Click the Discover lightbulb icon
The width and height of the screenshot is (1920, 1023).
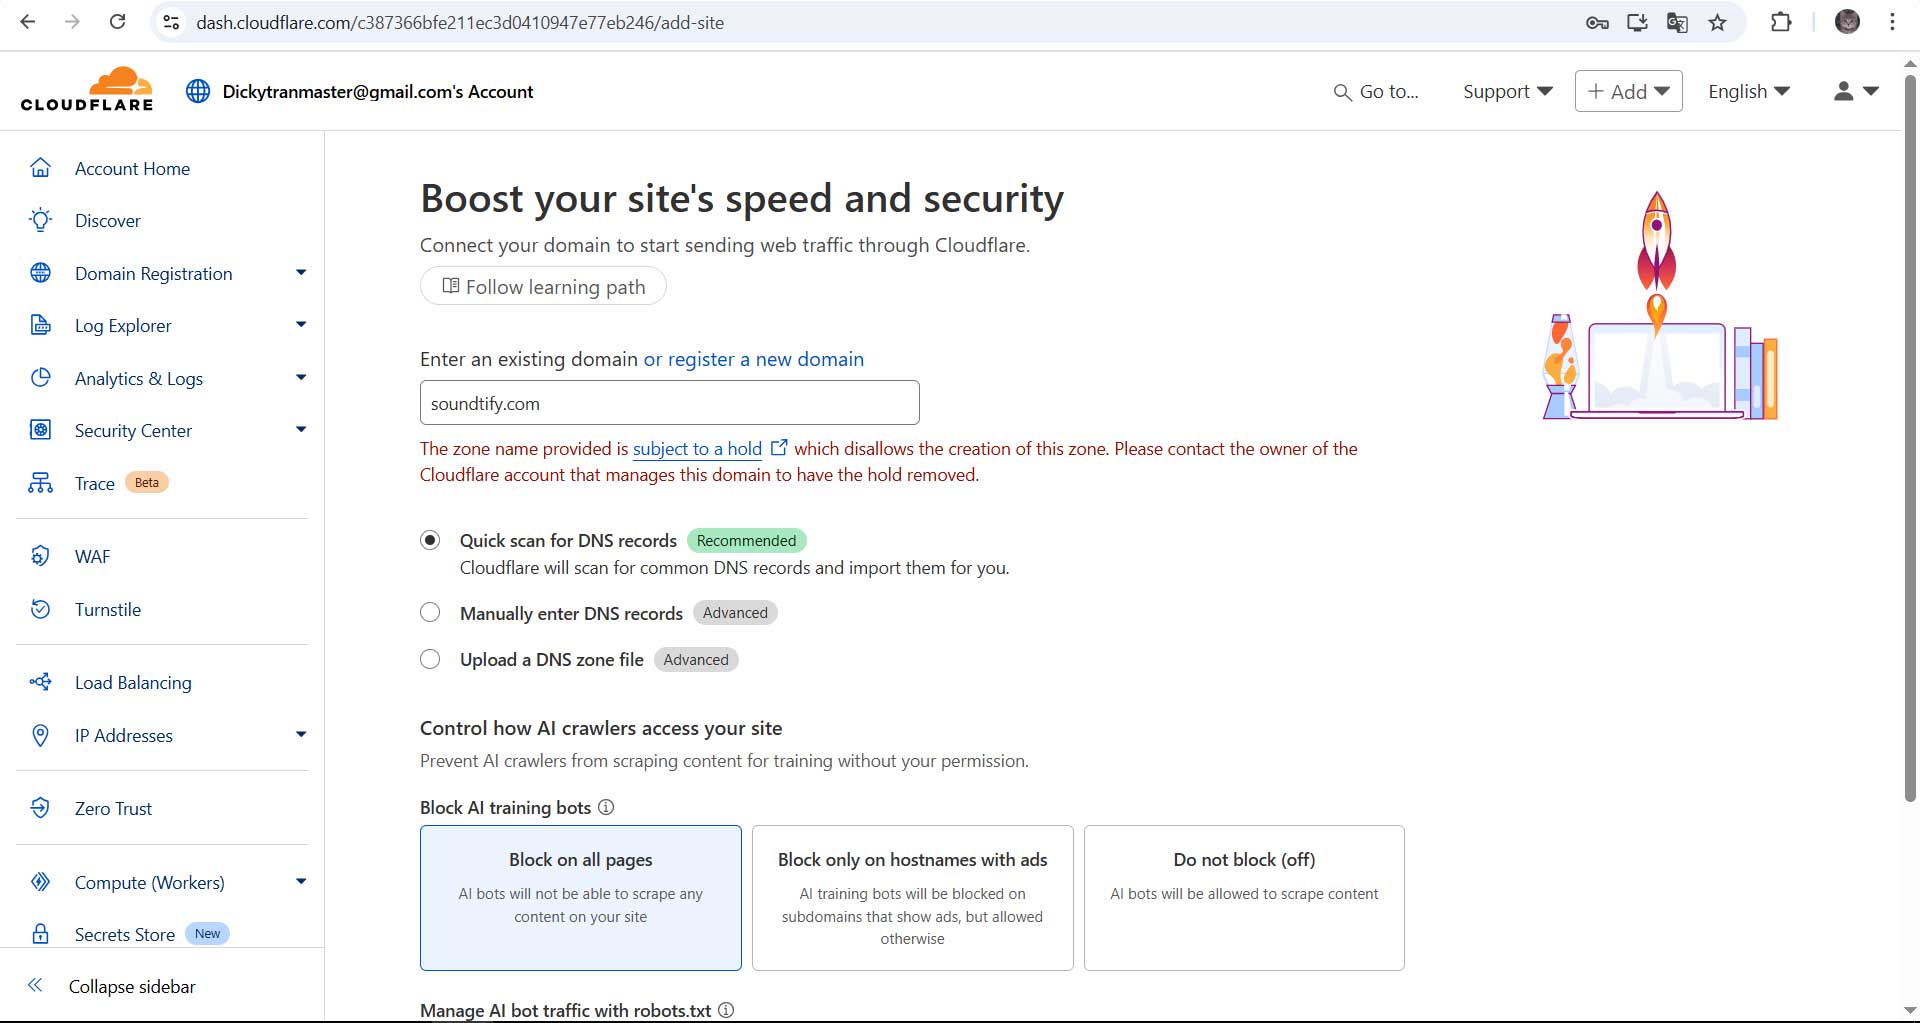(x=40, y=220)
